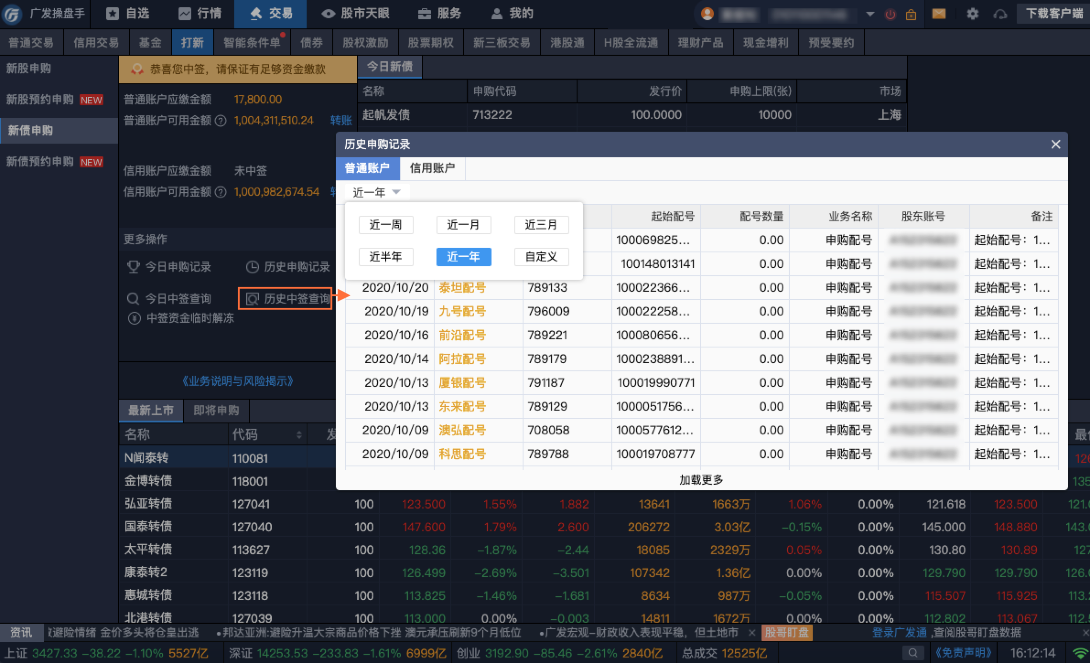Viewport: 1091px width, 664px height.
Task: Click 中签资金临时解冻 icon
Action: click(x=134, y=318)
